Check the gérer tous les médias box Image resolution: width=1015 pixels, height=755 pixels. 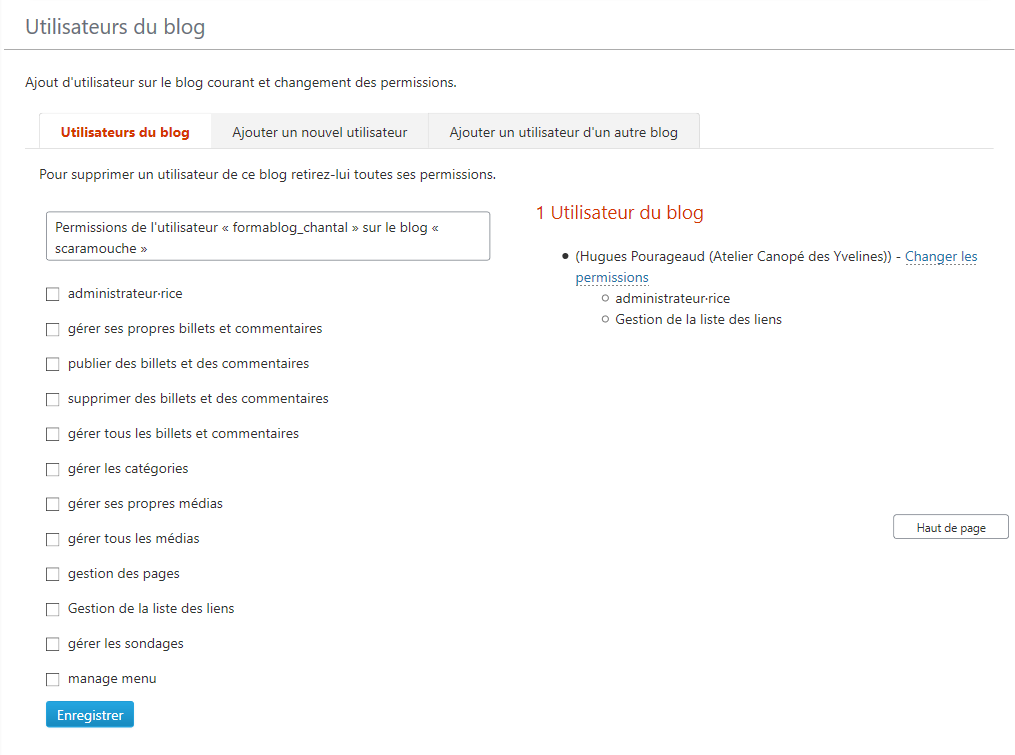click(x=53, y=539)
